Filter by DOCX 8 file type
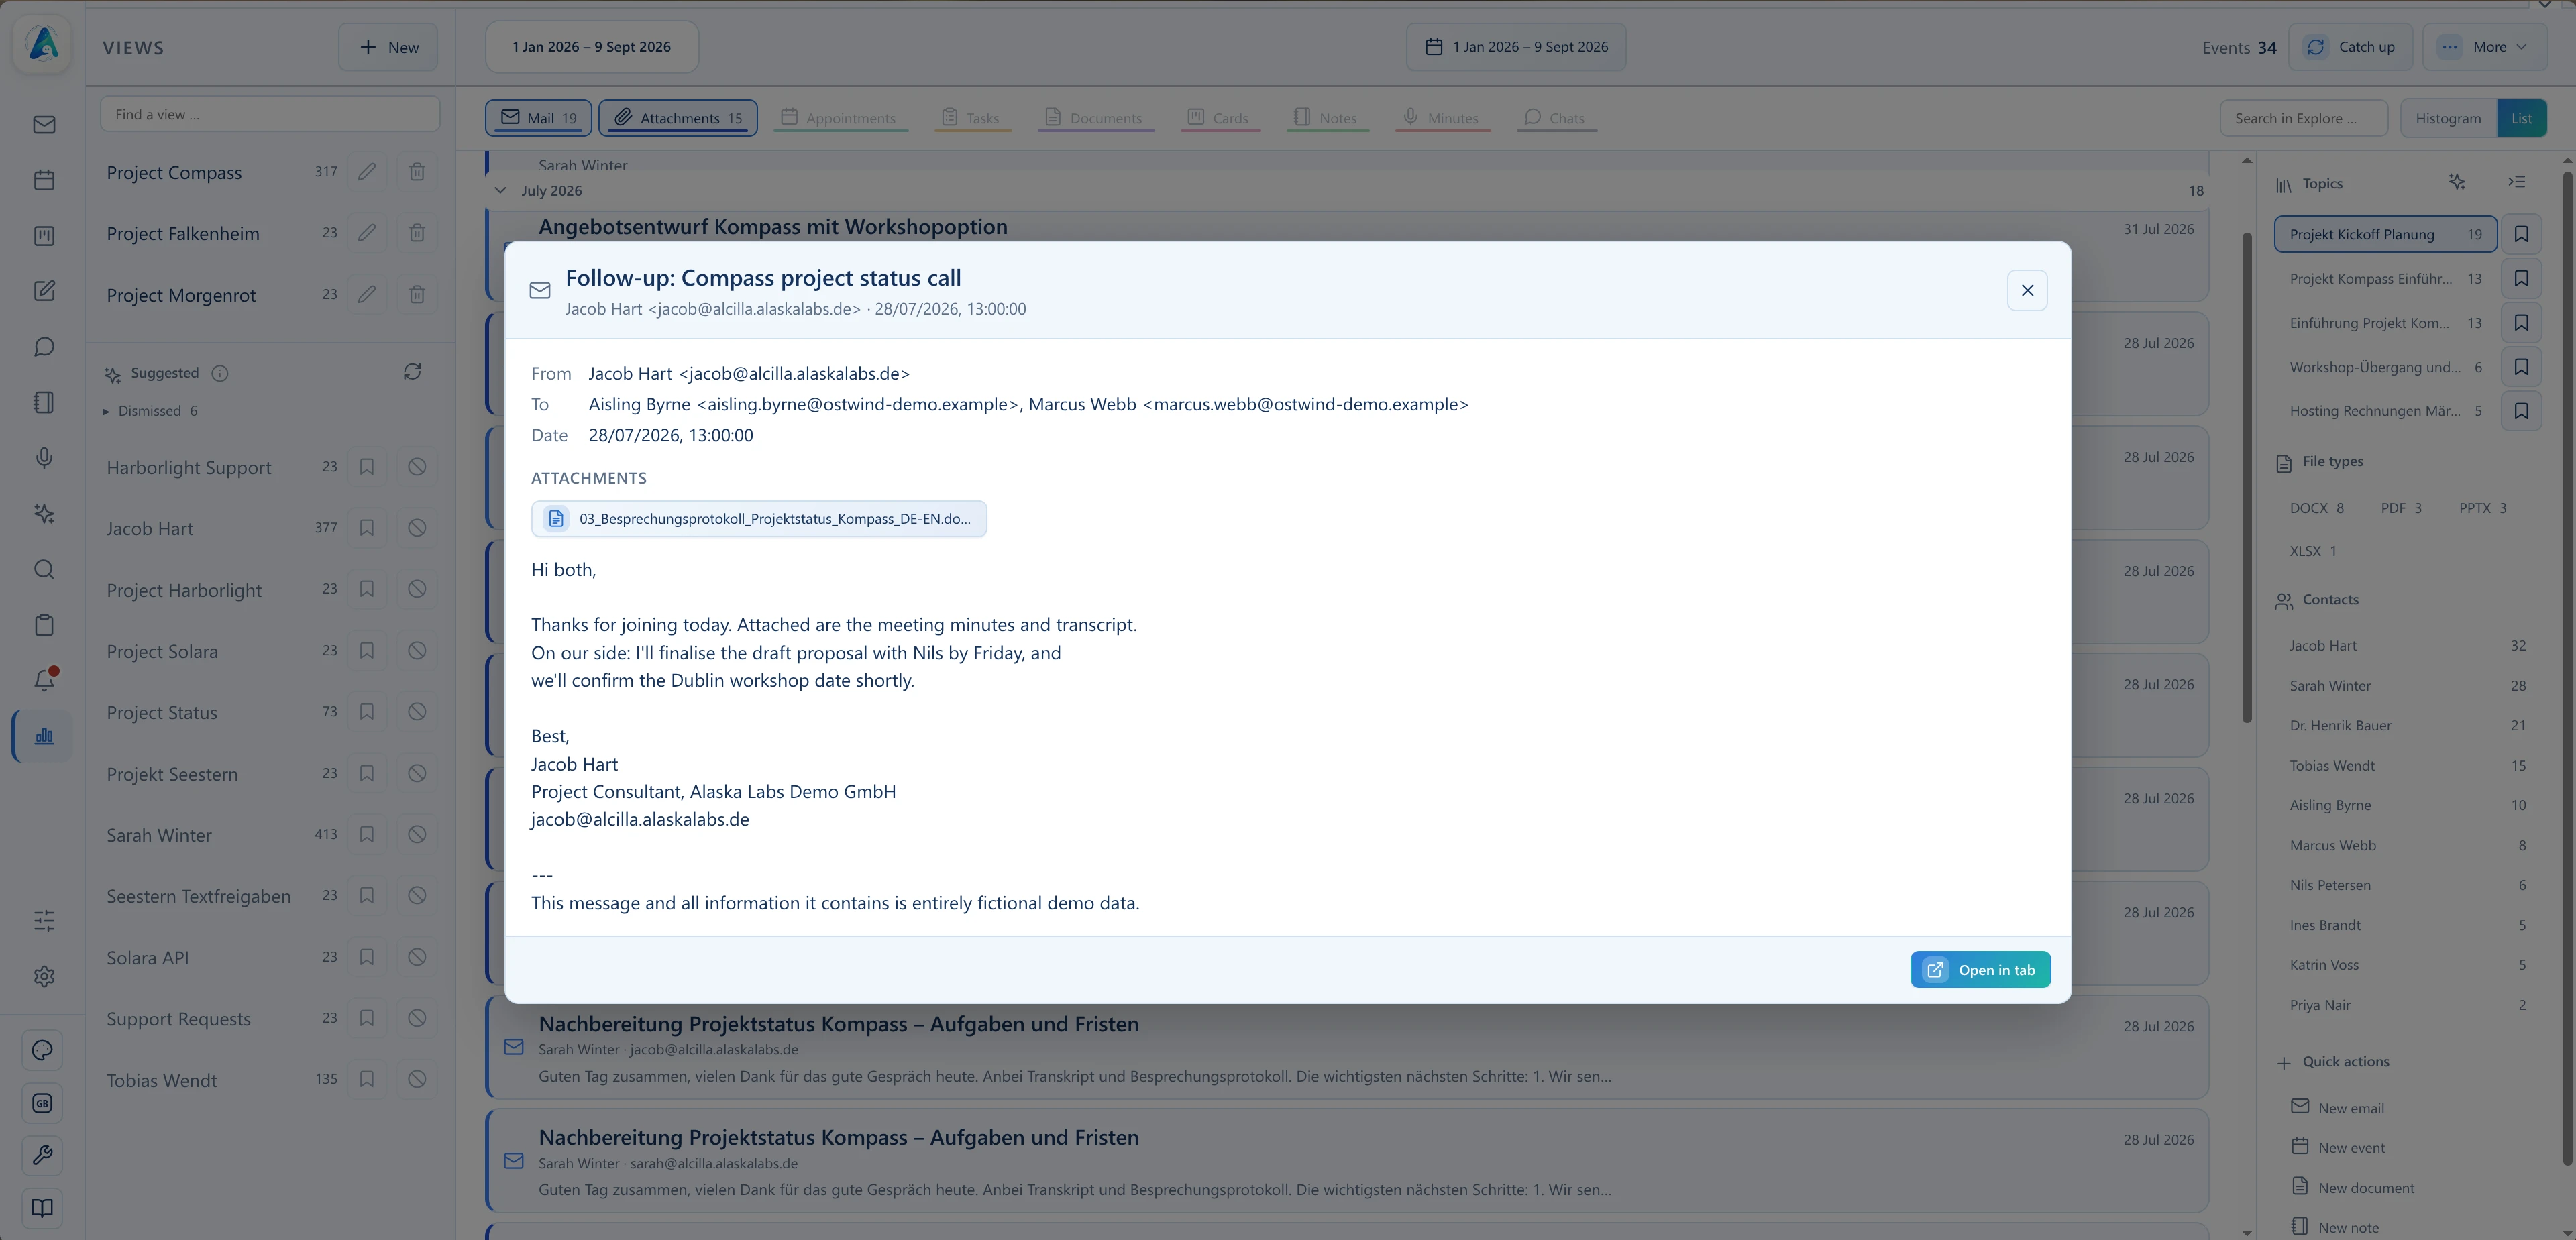This screenshot has width=2576, height=1240. click(x=2316, y=508)
